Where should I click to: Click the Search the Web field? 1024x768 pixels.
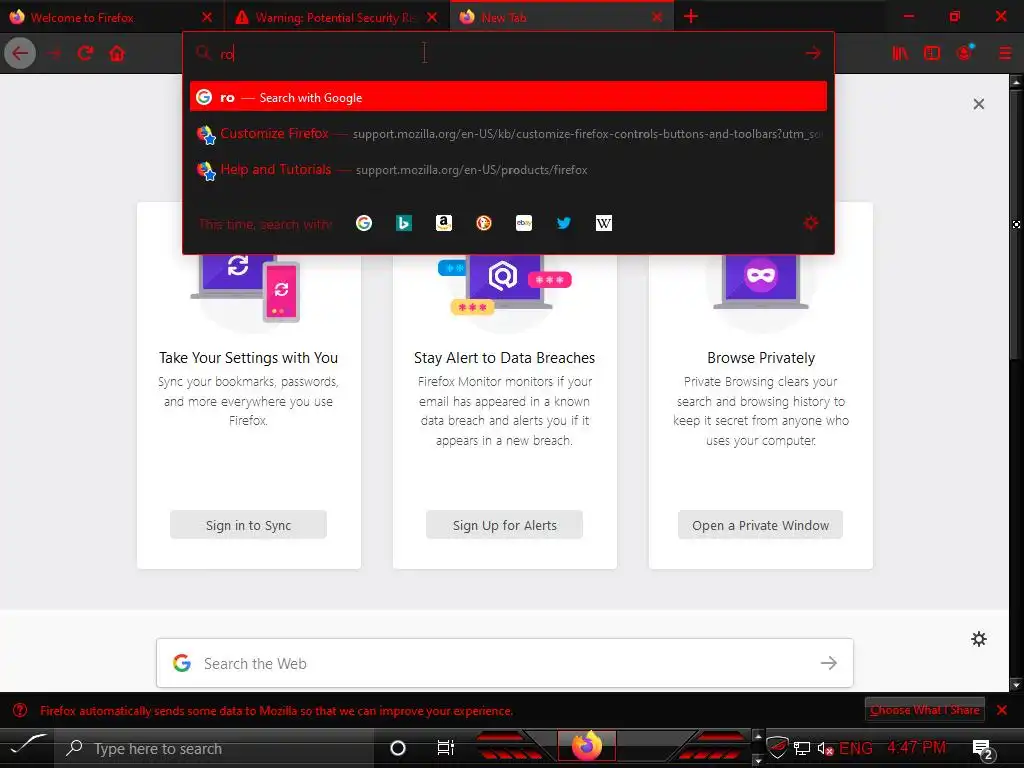(x=505, y=663)
